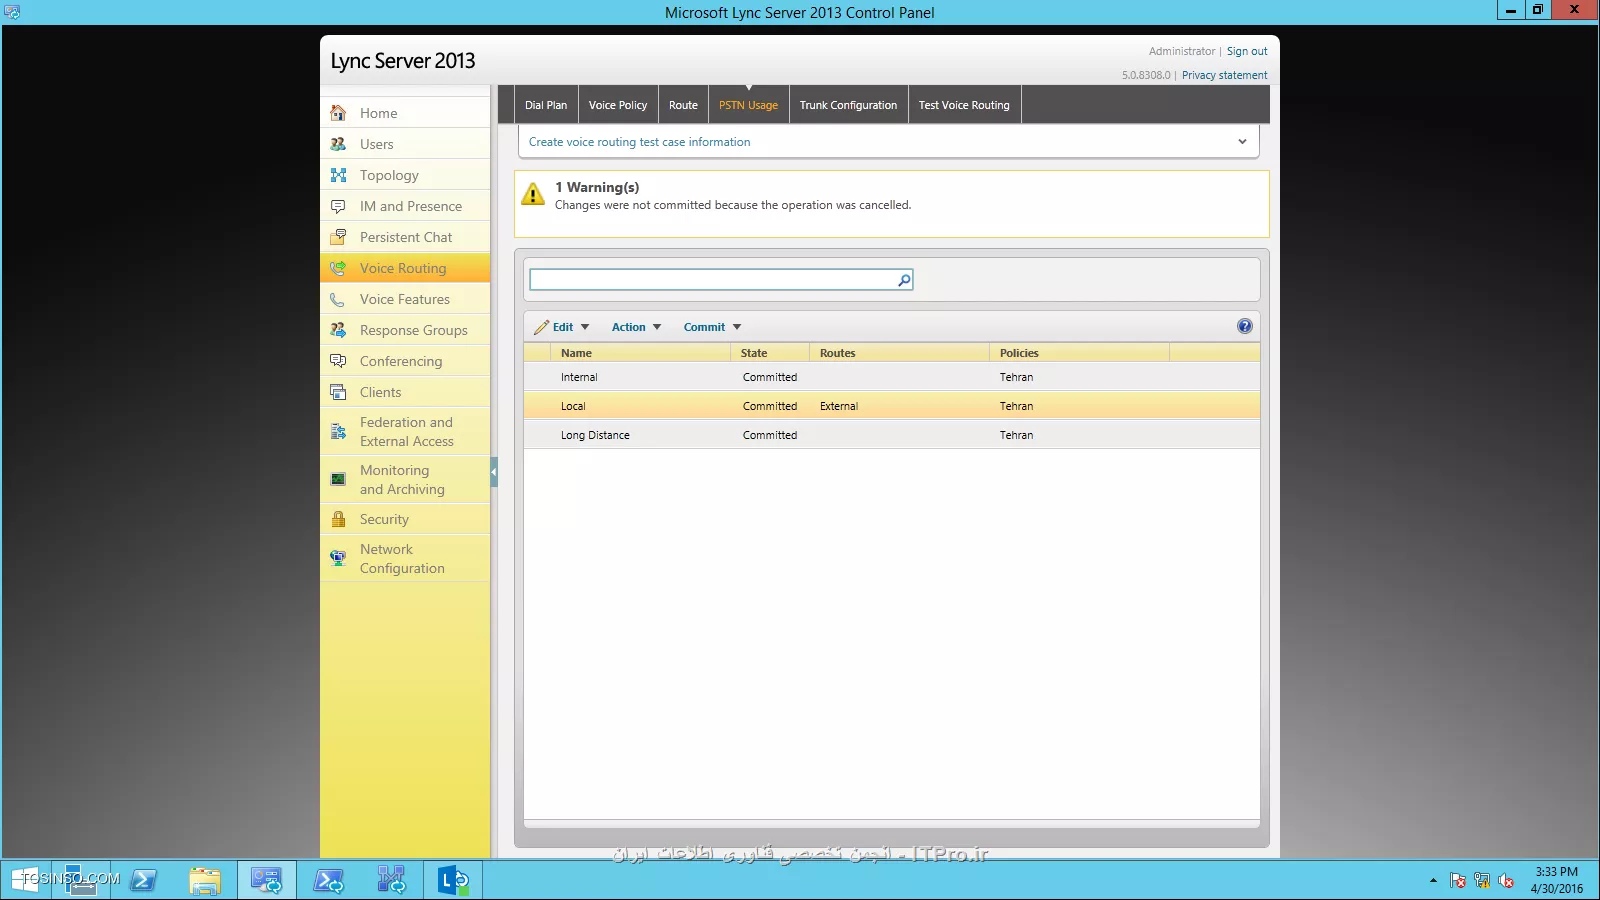Click Create voice routing test case information link
The image size is (1600, 900).
click(x=639, y=142)
